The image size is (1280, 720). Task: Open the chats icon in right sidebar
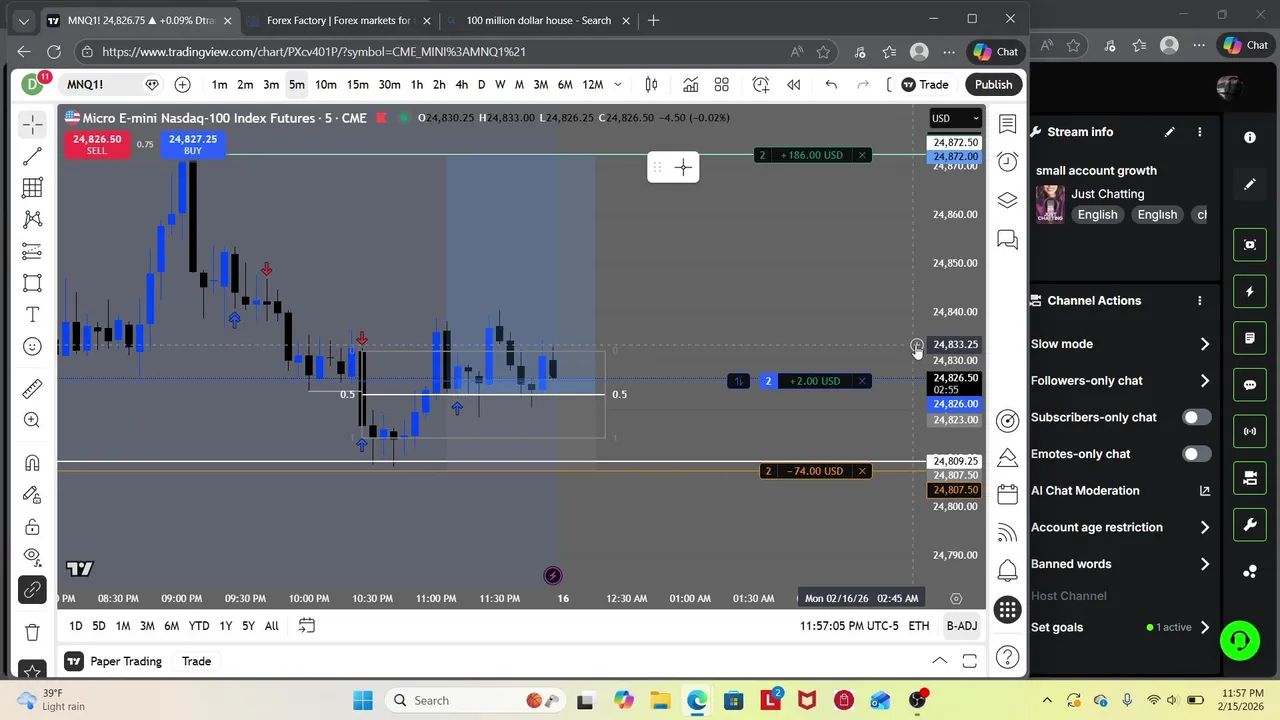pyautogui.click(x=1007, y=240)
